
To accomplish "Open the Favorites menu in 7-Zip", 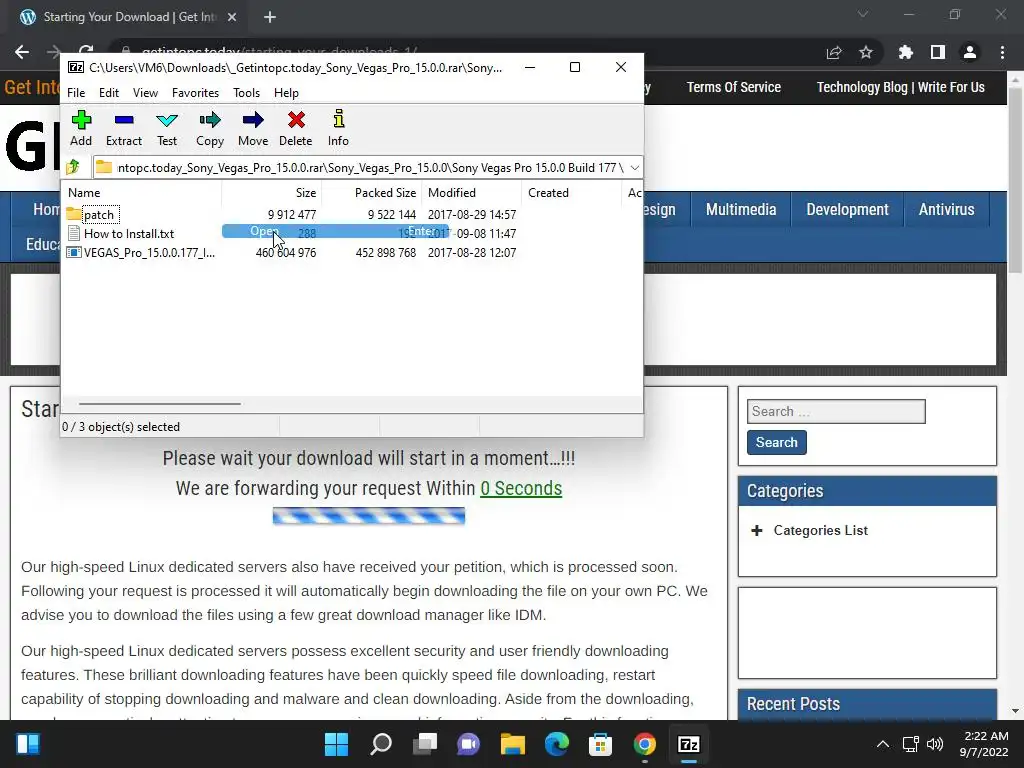I will [x=195, y=93].
